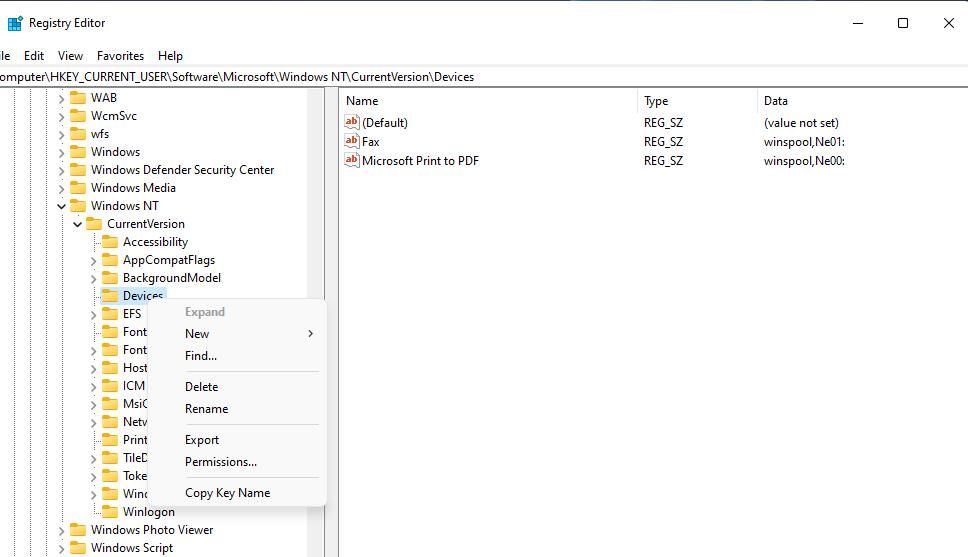The height and width of the screenshot is (557, 968).
Task: Sort values by the Type column header
Action: pyautogui.click(x=697, y=101)
